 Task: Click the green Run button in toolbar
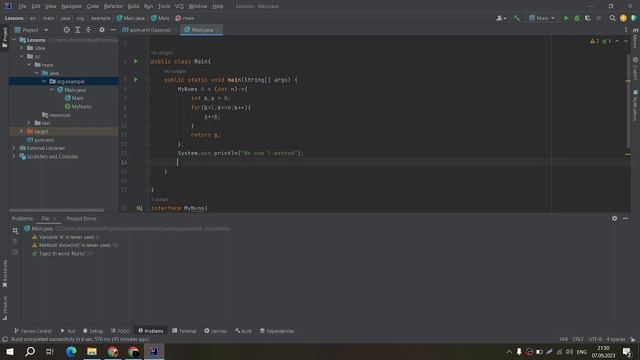coord(566,18)
